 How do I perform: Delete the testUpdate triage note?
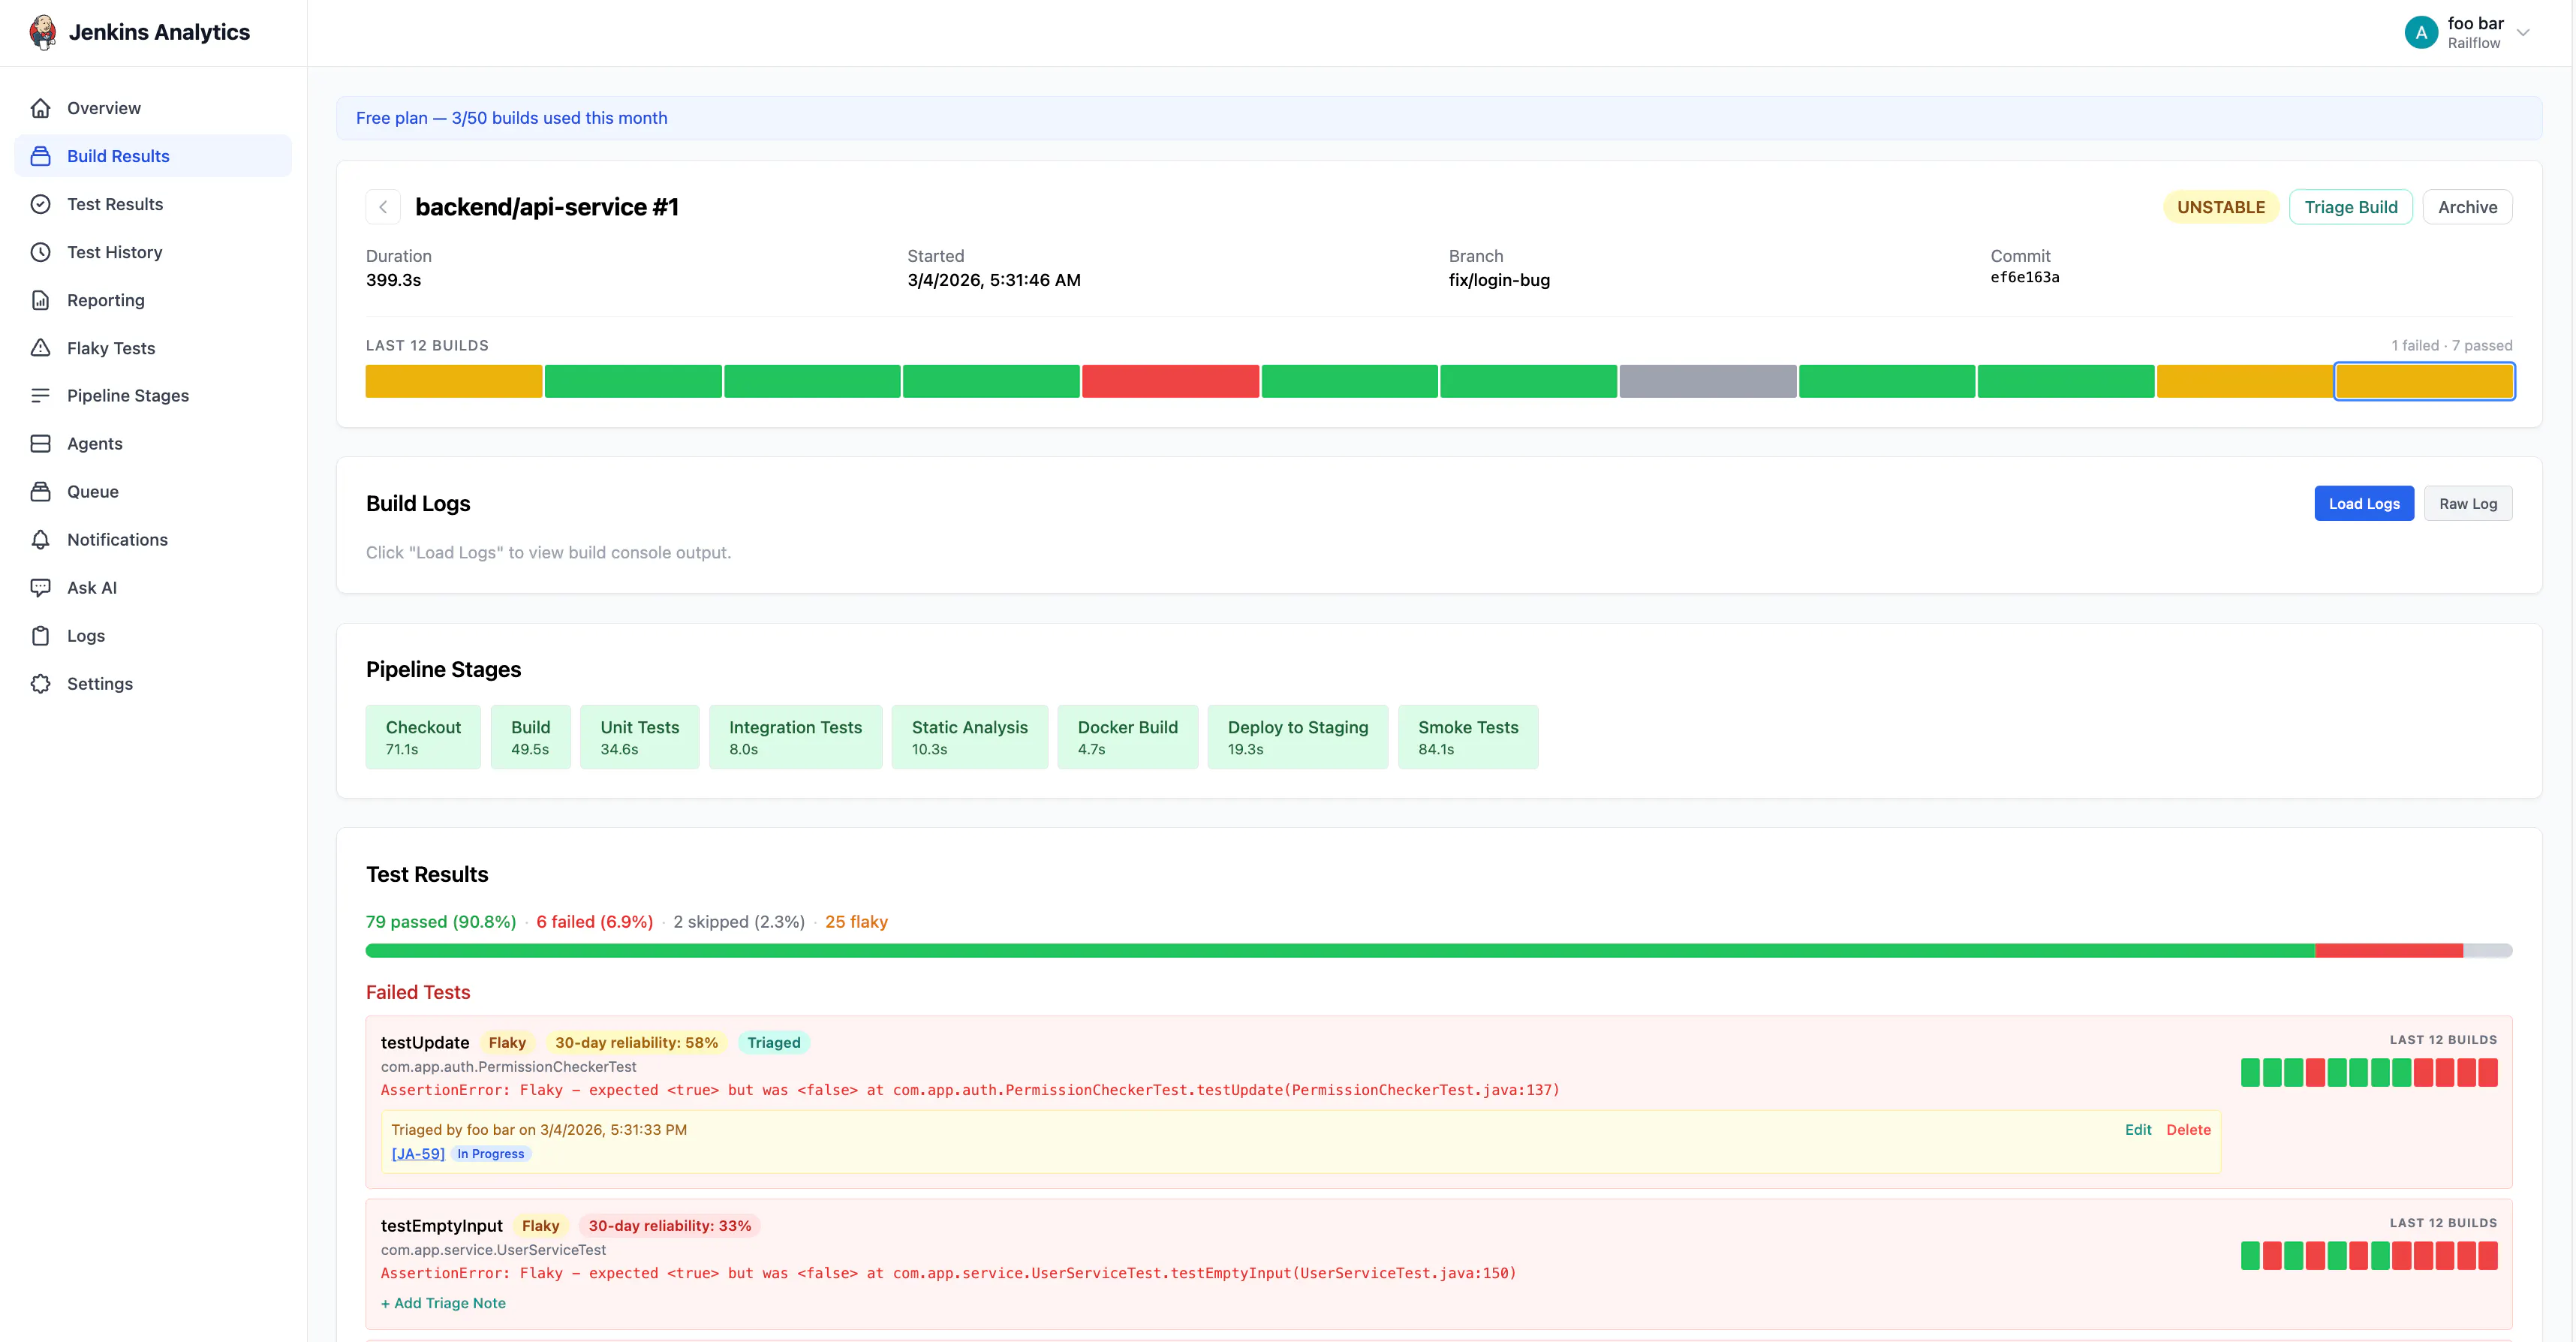click(2188, 1129)
